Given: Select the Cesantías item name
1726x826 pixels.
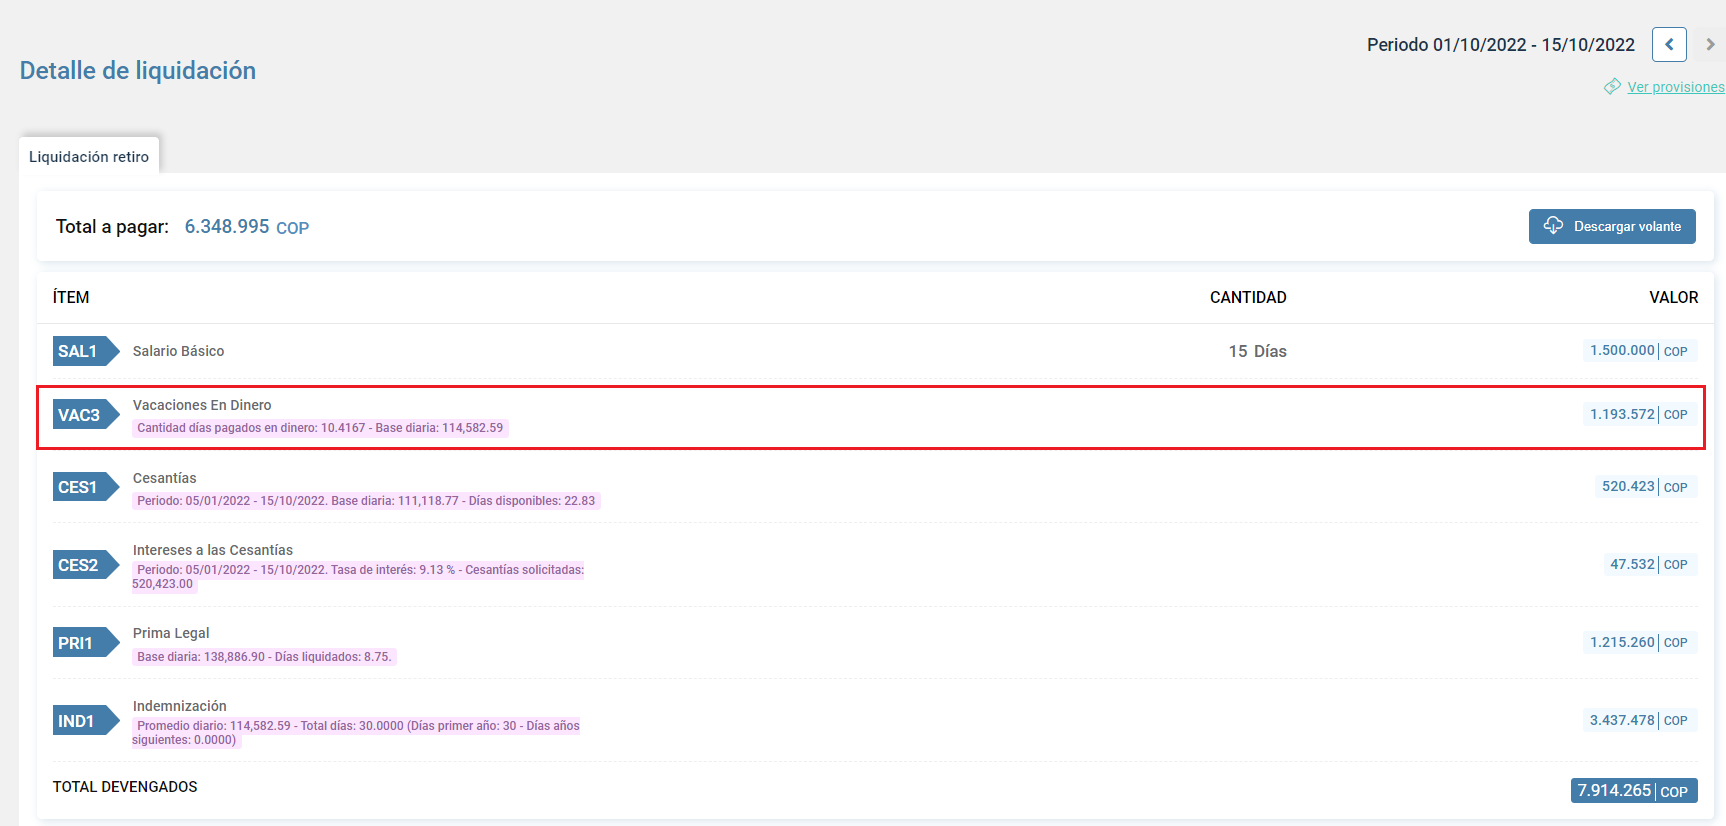Looking at the screenshot, I should (x=165, y=478).
